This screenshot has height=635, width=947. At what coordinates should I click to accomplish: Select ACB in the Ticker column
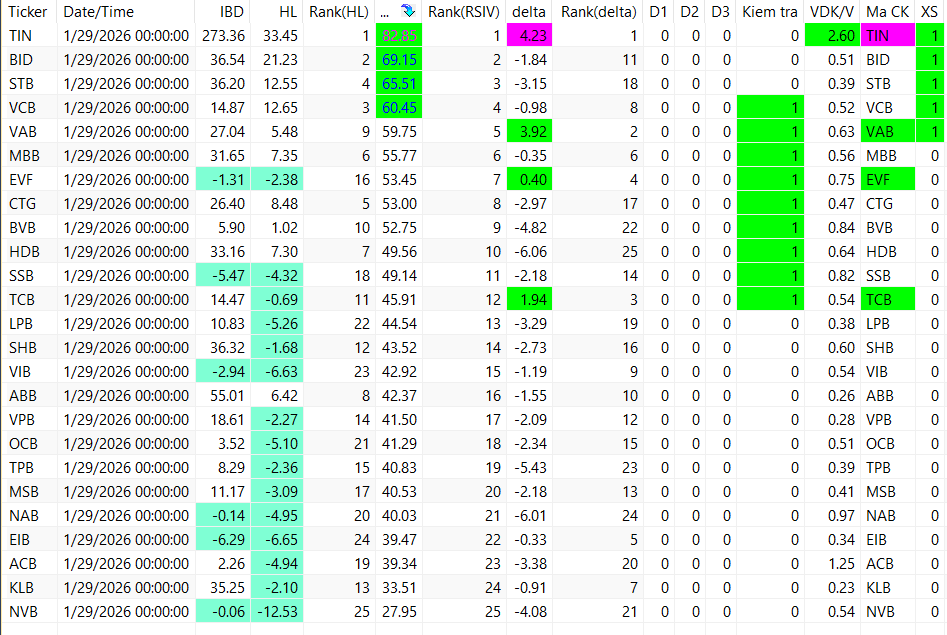coord(23,564)
